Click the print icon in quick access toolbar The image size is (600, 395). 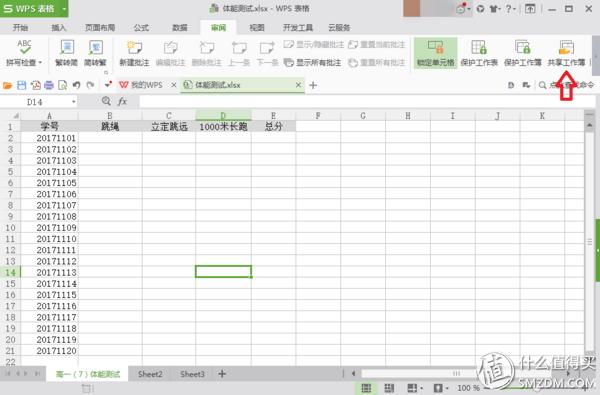[49, 85]
